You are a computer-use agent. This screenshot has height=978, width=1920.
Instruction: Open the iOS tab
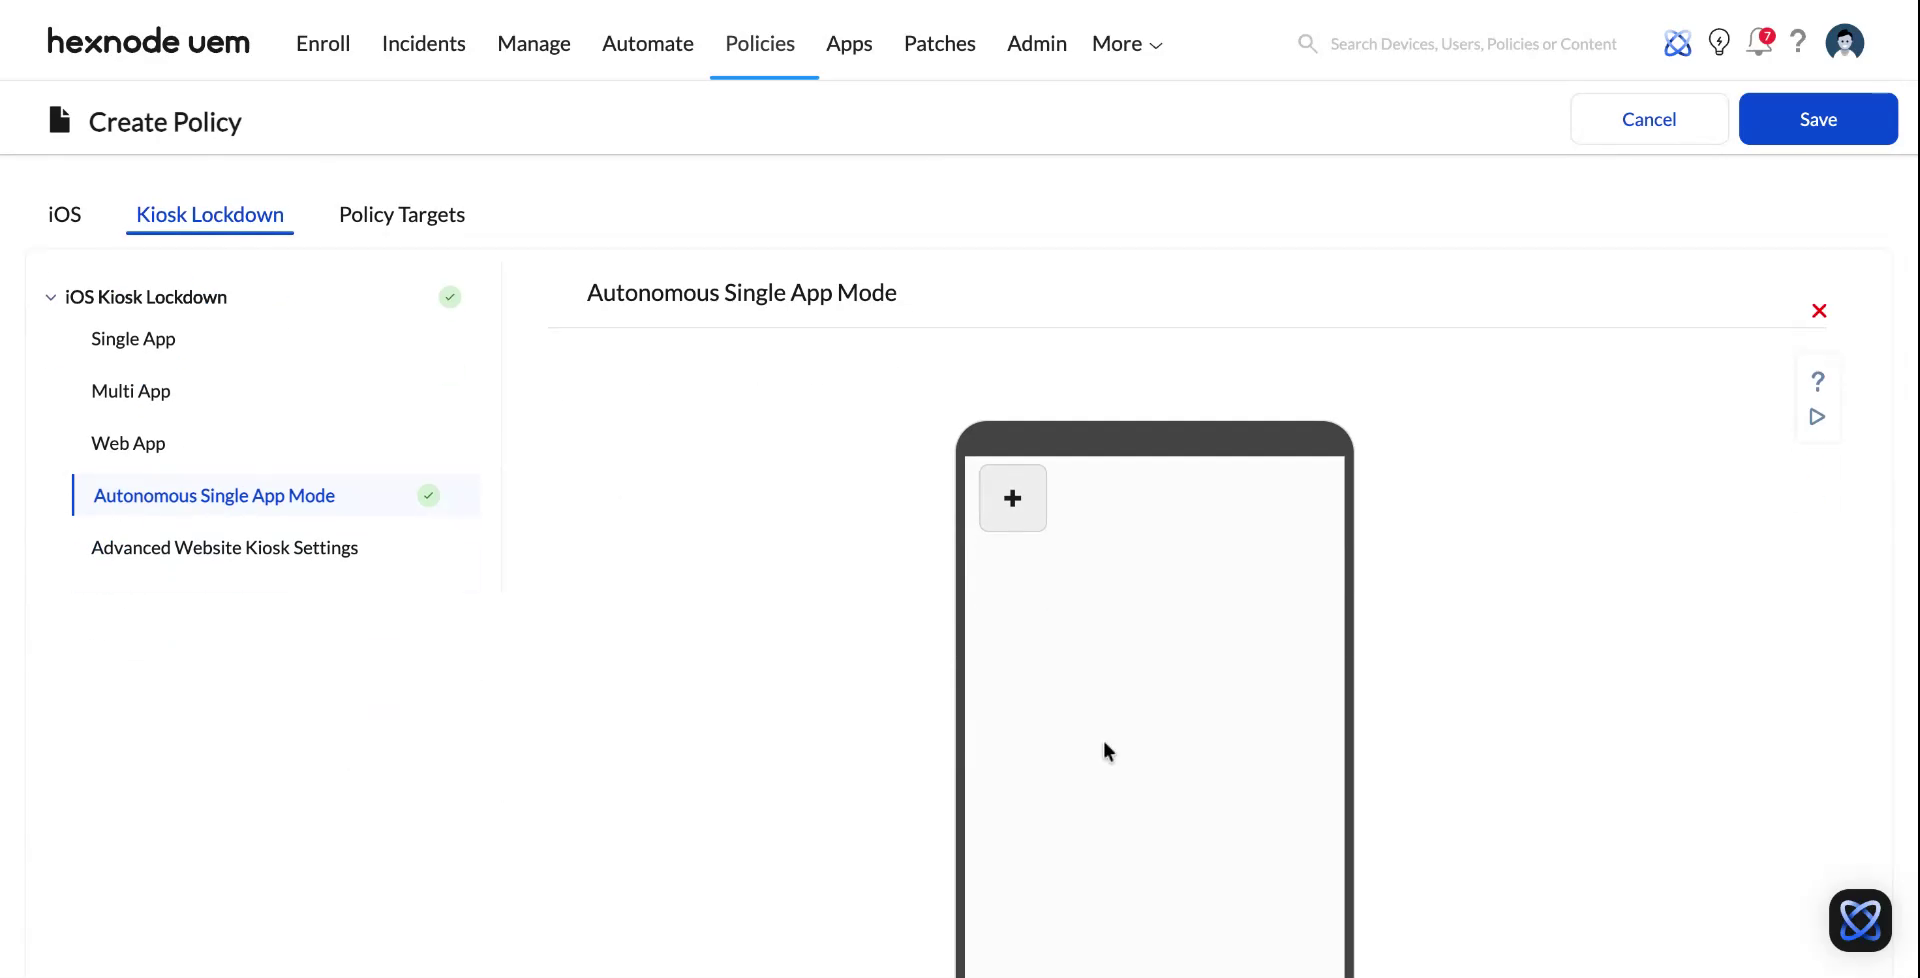tap(64, 214)
